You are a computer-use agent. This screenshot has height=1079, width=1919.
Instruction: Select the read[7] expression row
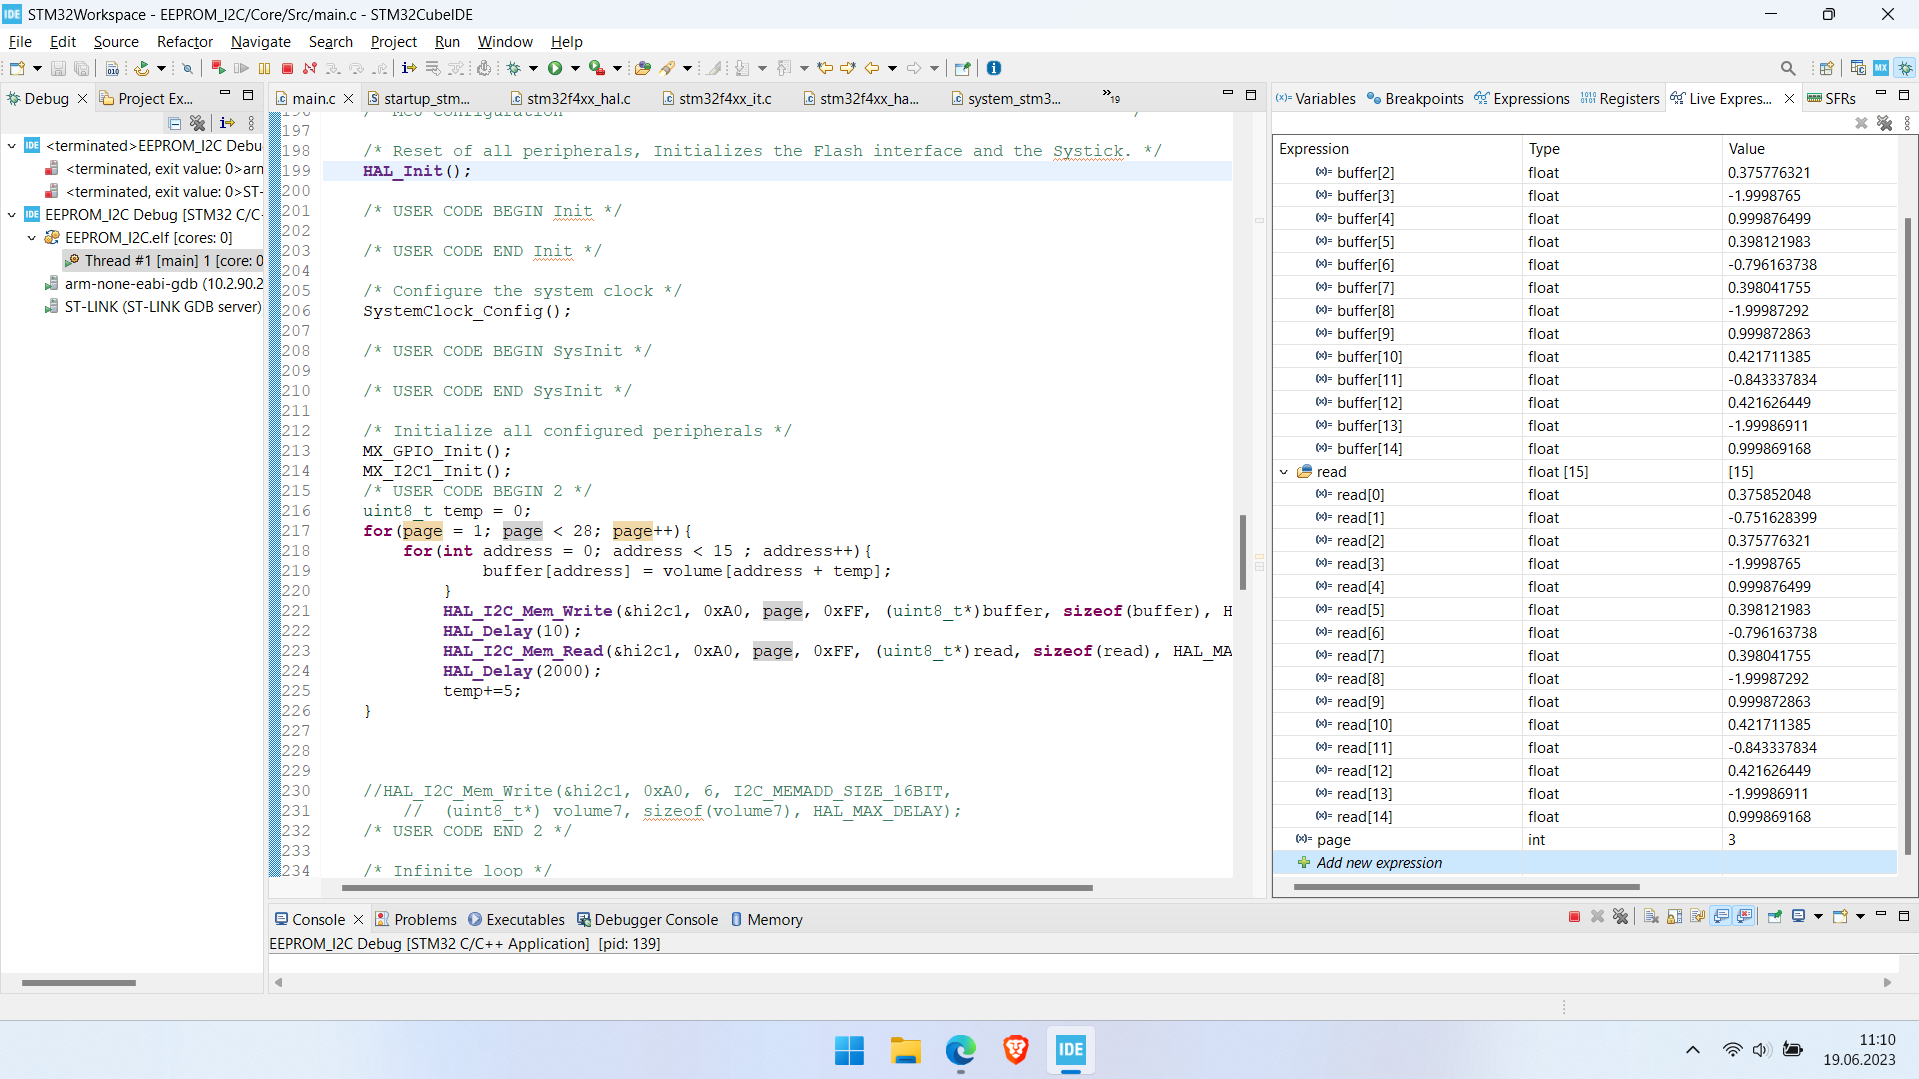pyautogui.click(x=1584, y=655)
